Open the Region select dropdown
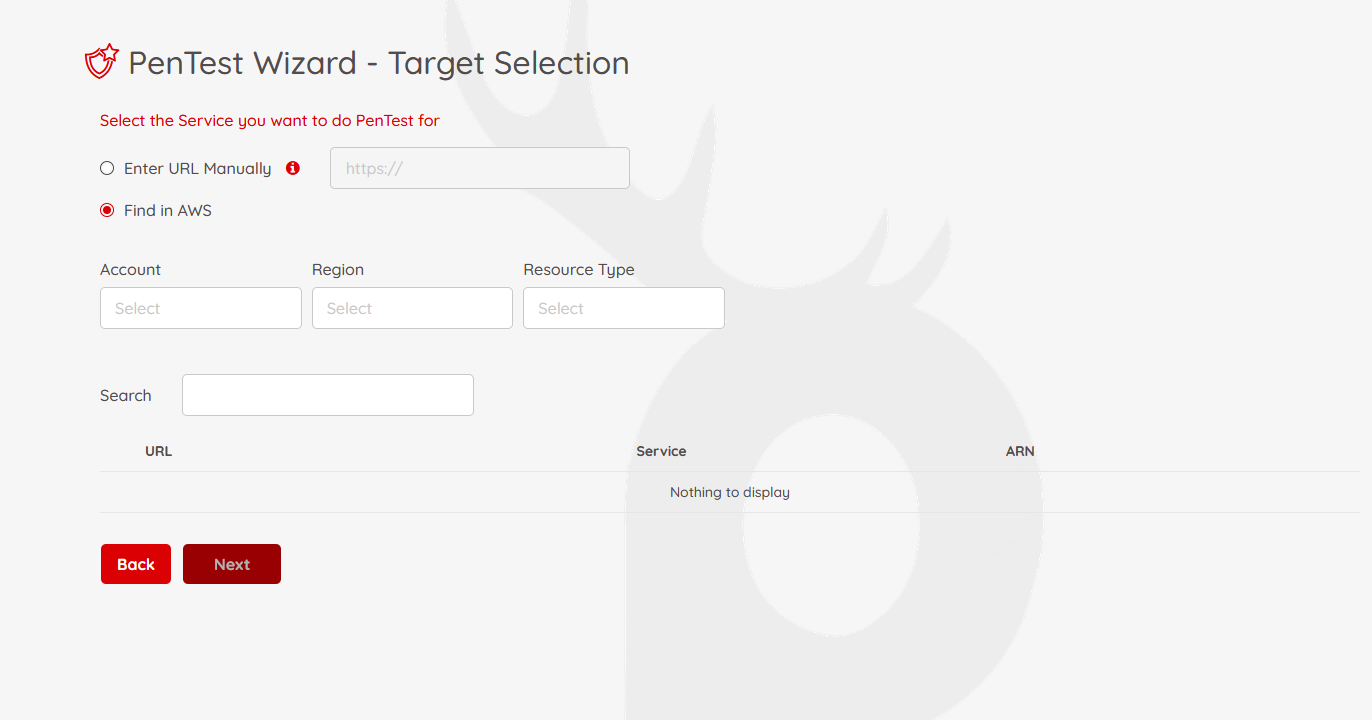Screen dimensions: 1372x720 pyautogui.click(x=412, y=308)
